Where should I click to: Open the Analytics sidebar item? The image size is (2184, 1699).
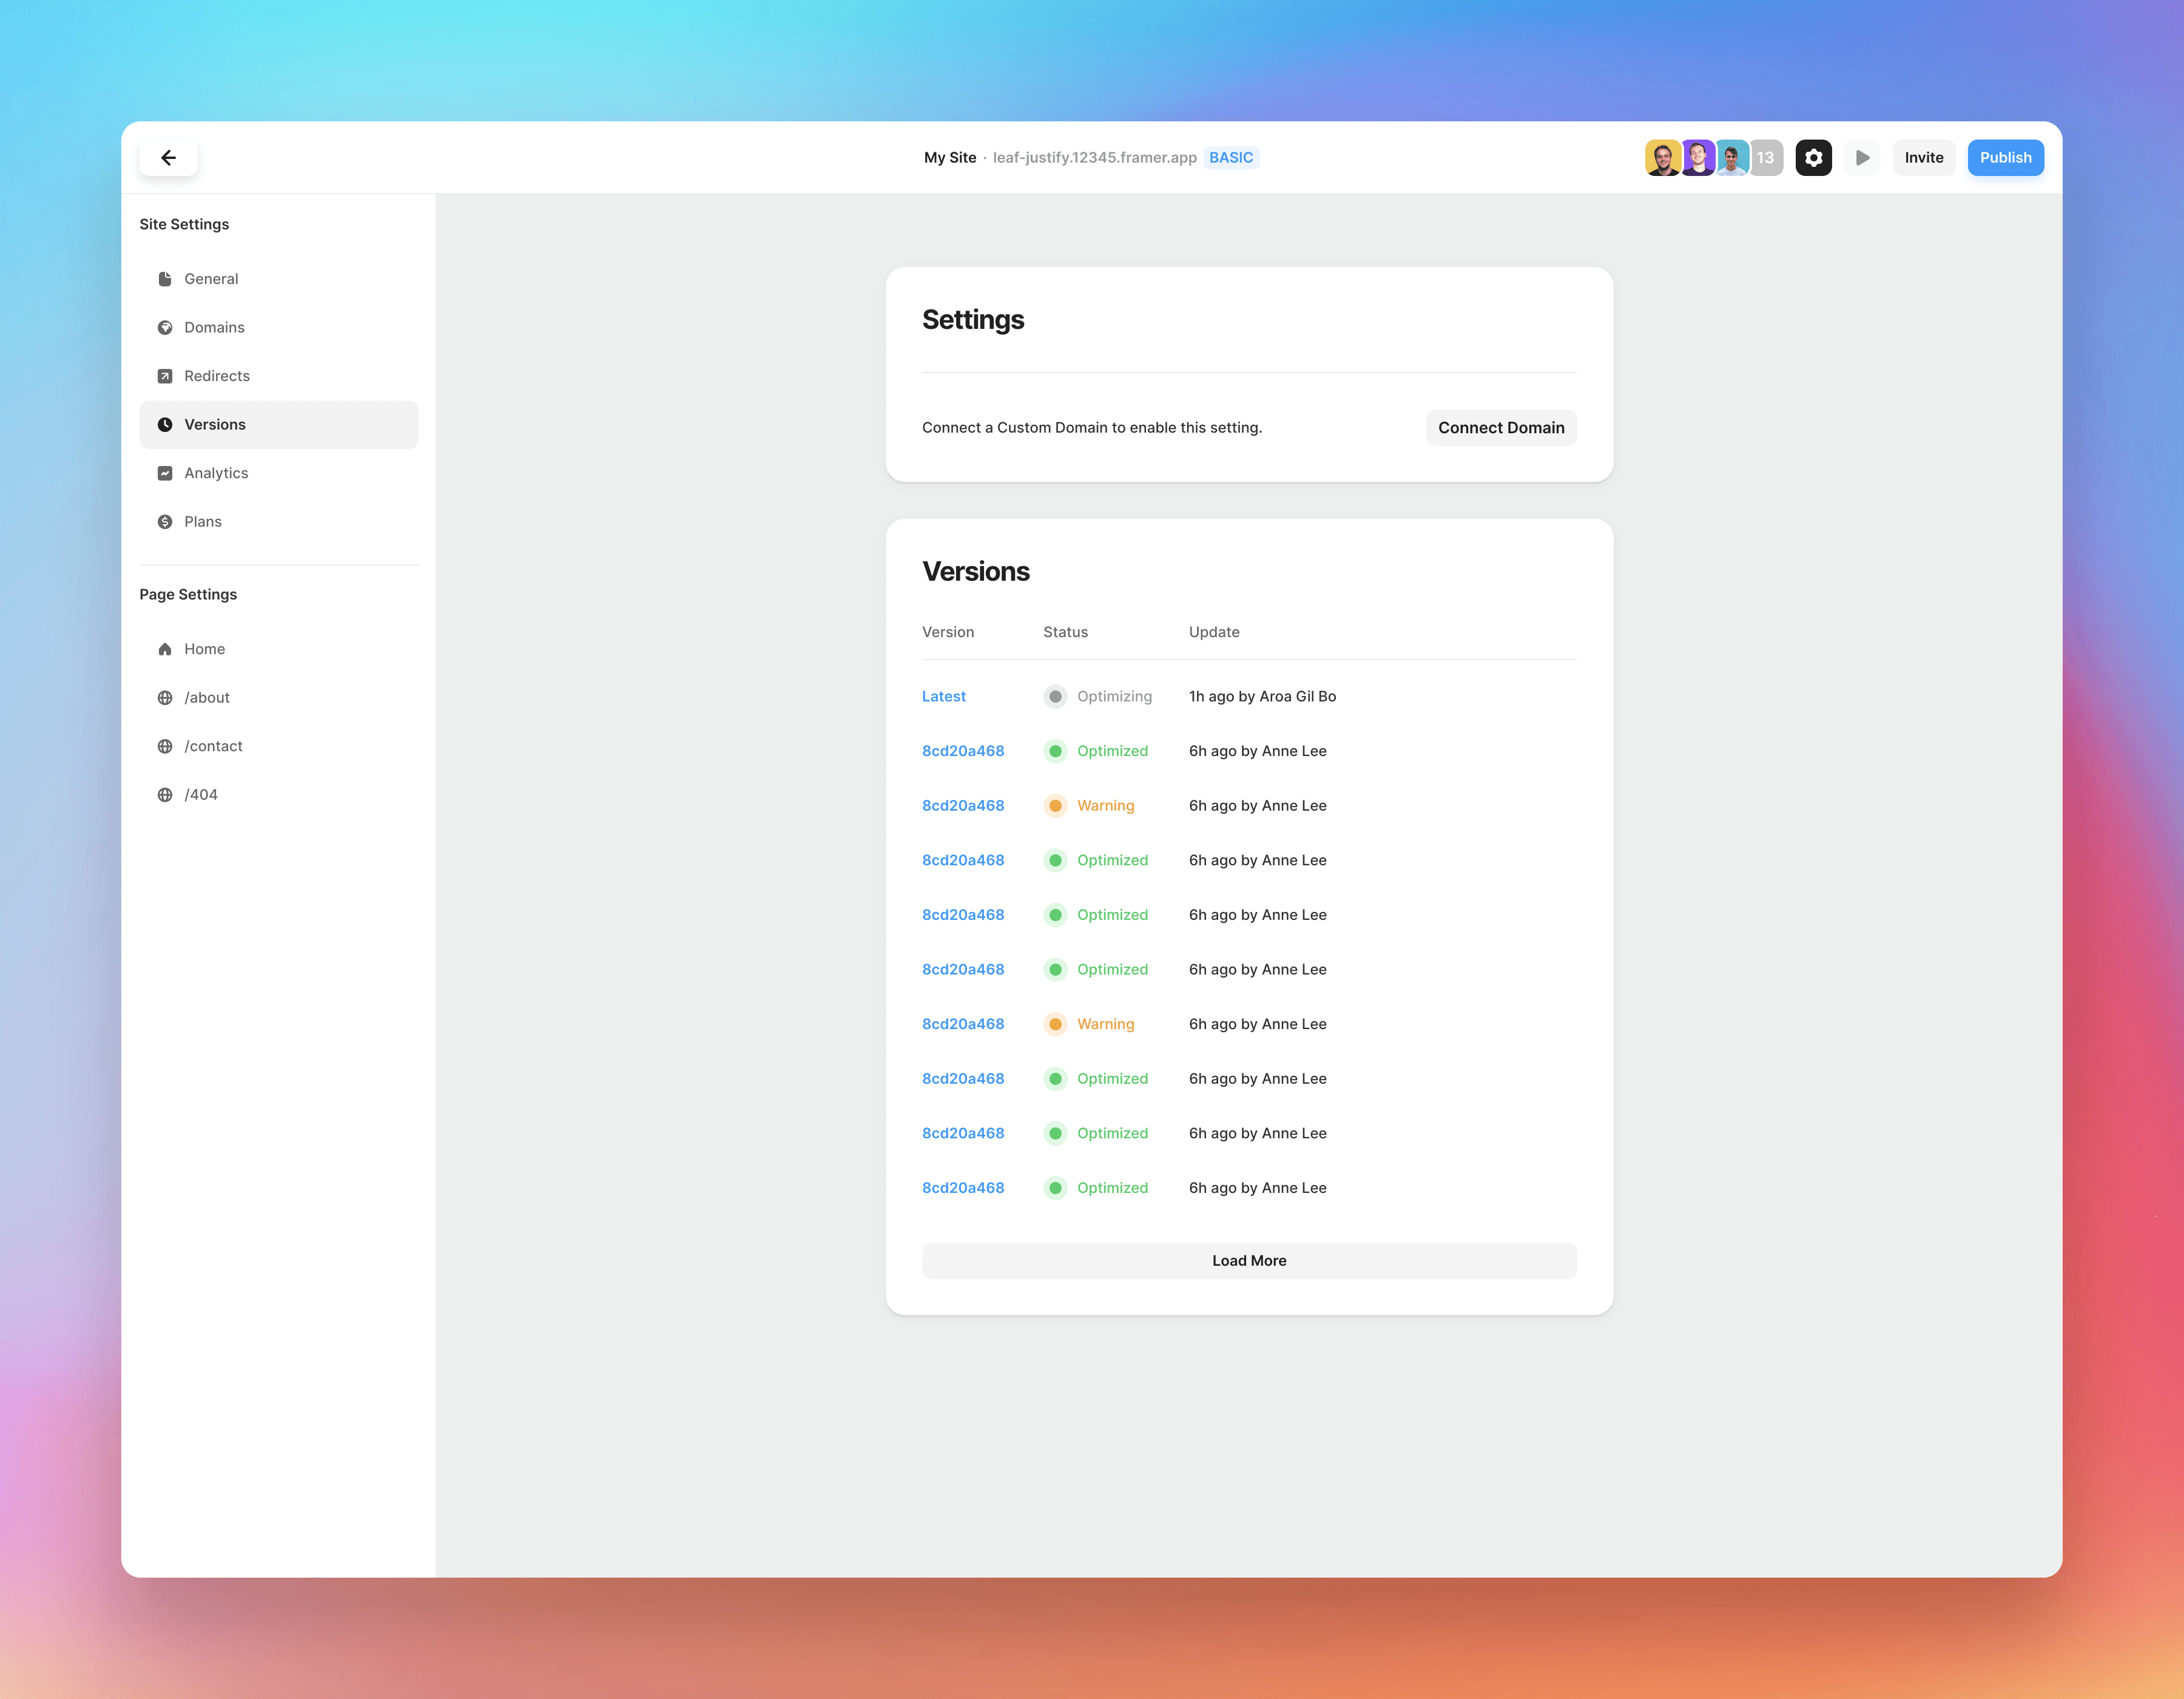(x=216, y=473)
